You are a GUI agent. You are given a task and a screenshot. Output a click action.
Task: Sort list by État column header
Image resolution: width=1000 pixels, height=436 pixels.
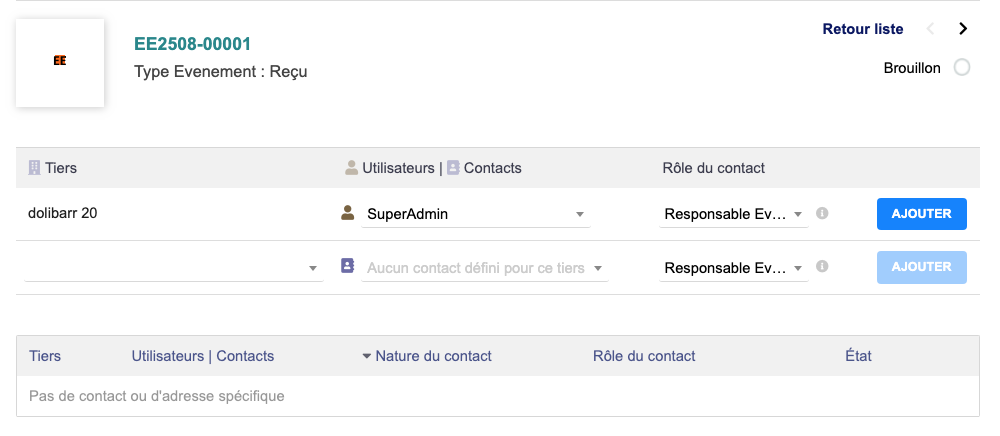pos(858,356)
